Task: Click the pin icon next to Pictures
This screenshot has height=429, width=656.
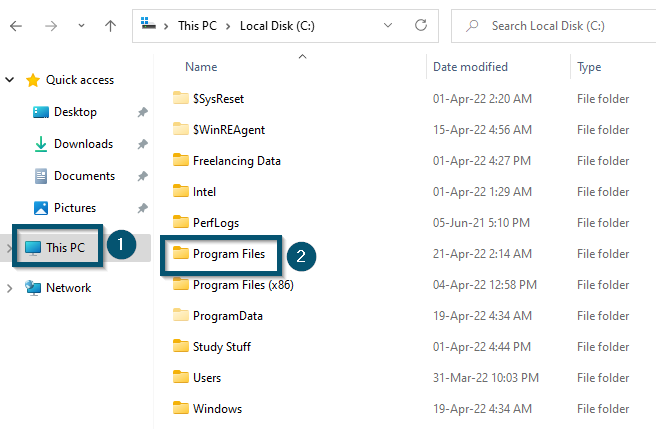Action: point(143,208)
